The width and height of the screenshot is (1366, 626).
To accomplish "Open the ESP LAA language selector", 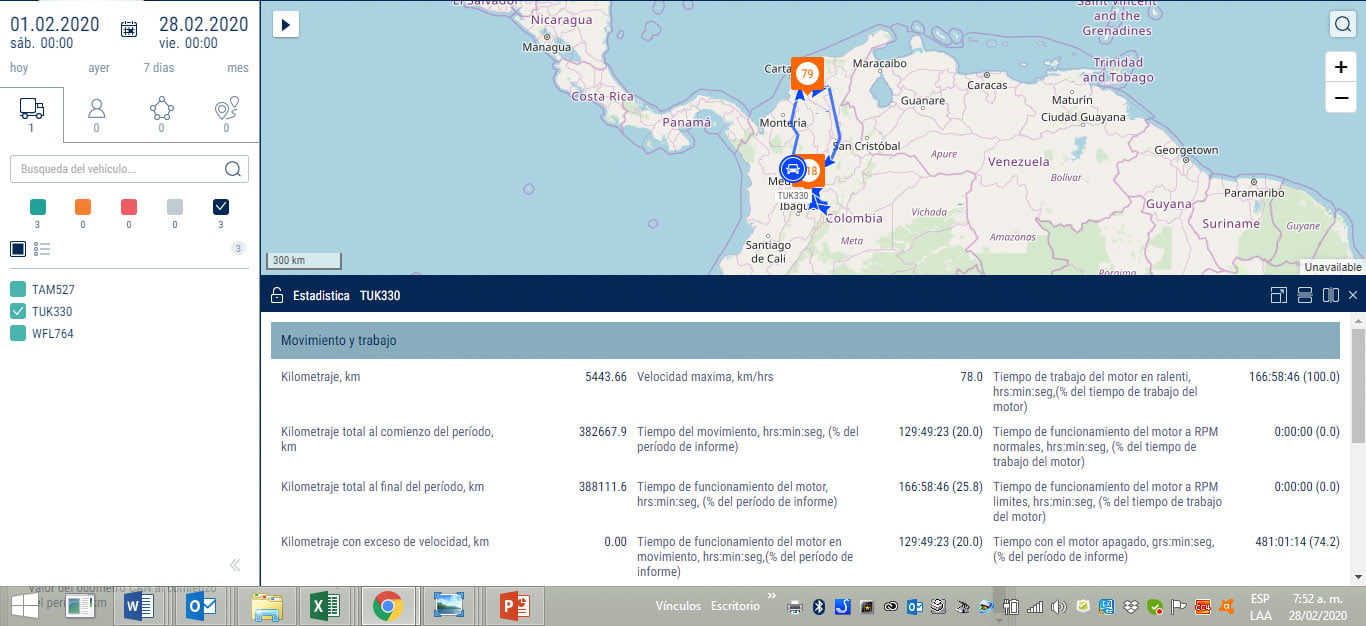I will (x=1260, y=606).
